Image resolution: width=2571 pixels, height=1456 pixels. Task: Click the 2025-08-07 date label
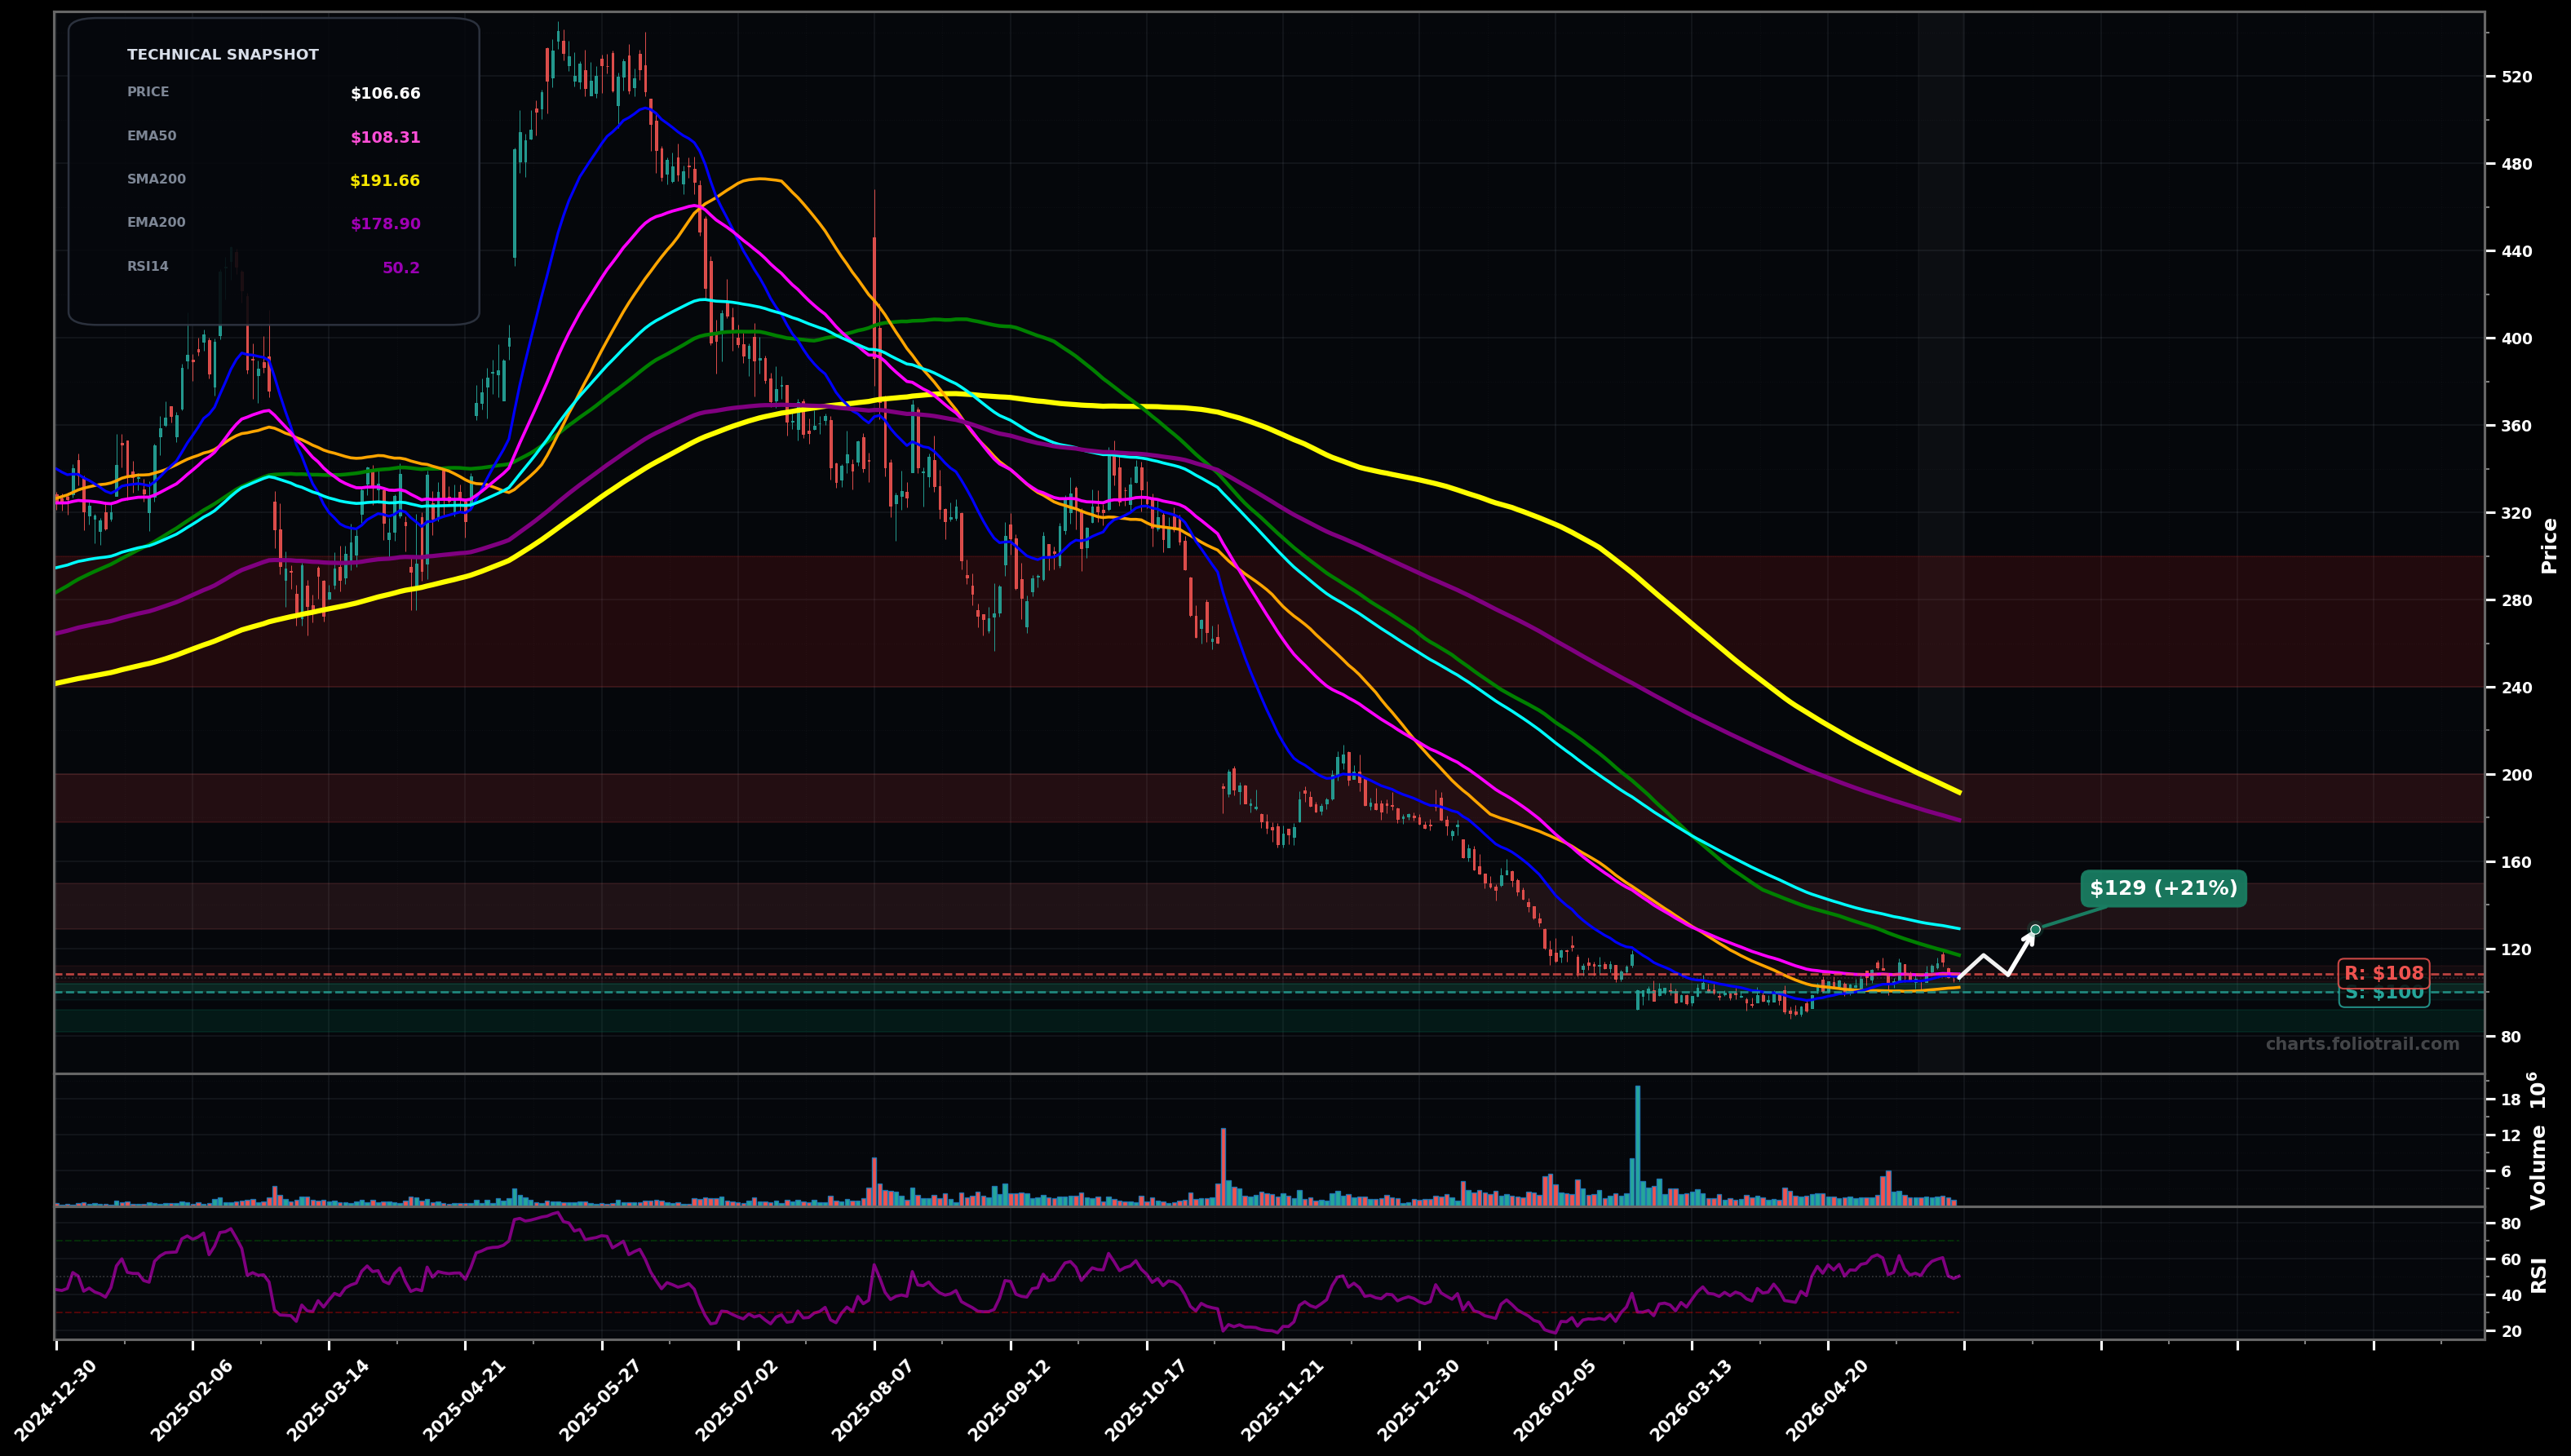point(873,1400)
